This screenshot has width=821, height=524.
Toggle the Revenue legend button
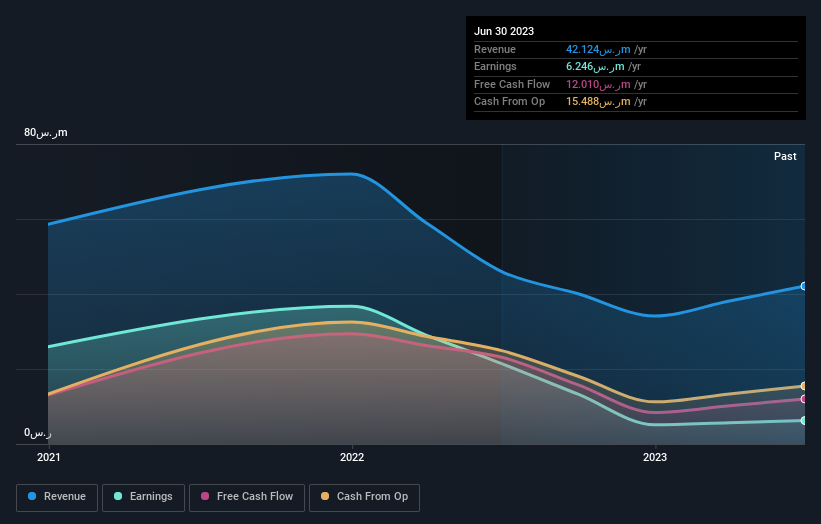pos(57,497)
